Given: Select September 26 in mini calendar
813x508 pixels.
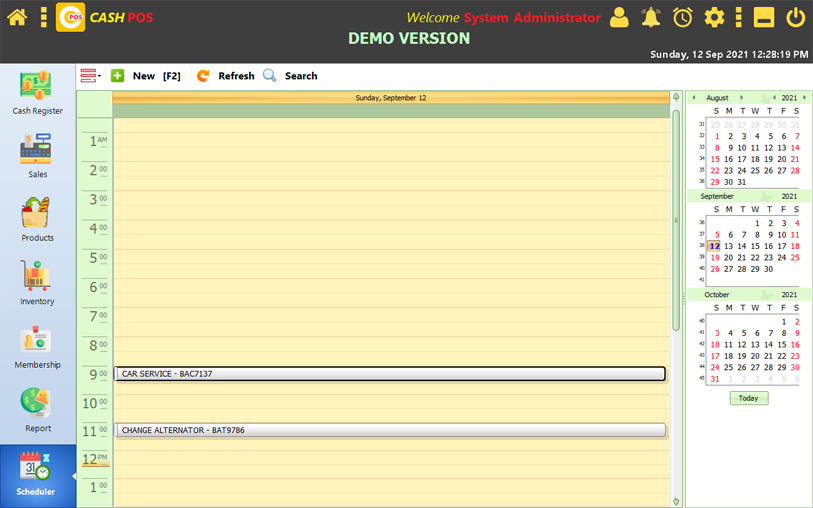Looking at the screenshot, I should click(x=715, y=269).
